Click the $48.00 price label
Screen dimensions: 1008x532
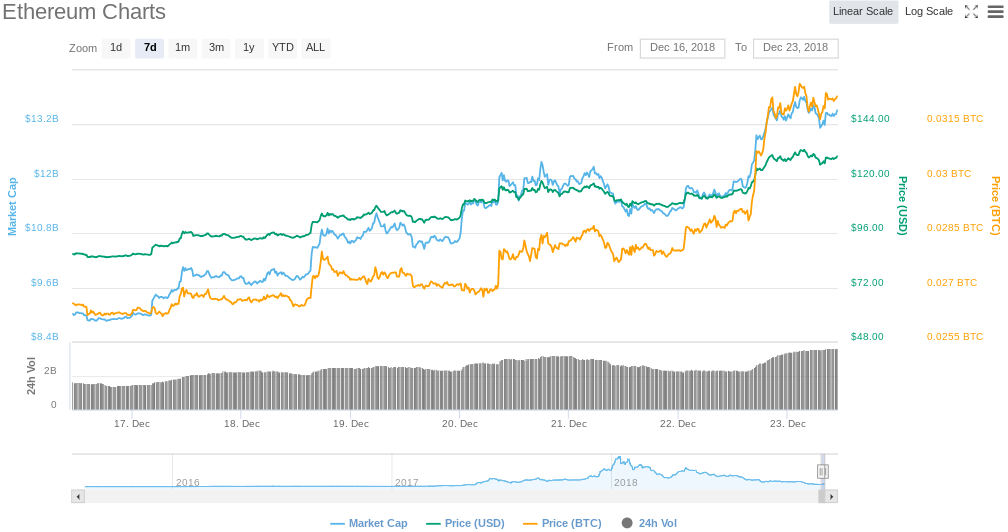867,337
